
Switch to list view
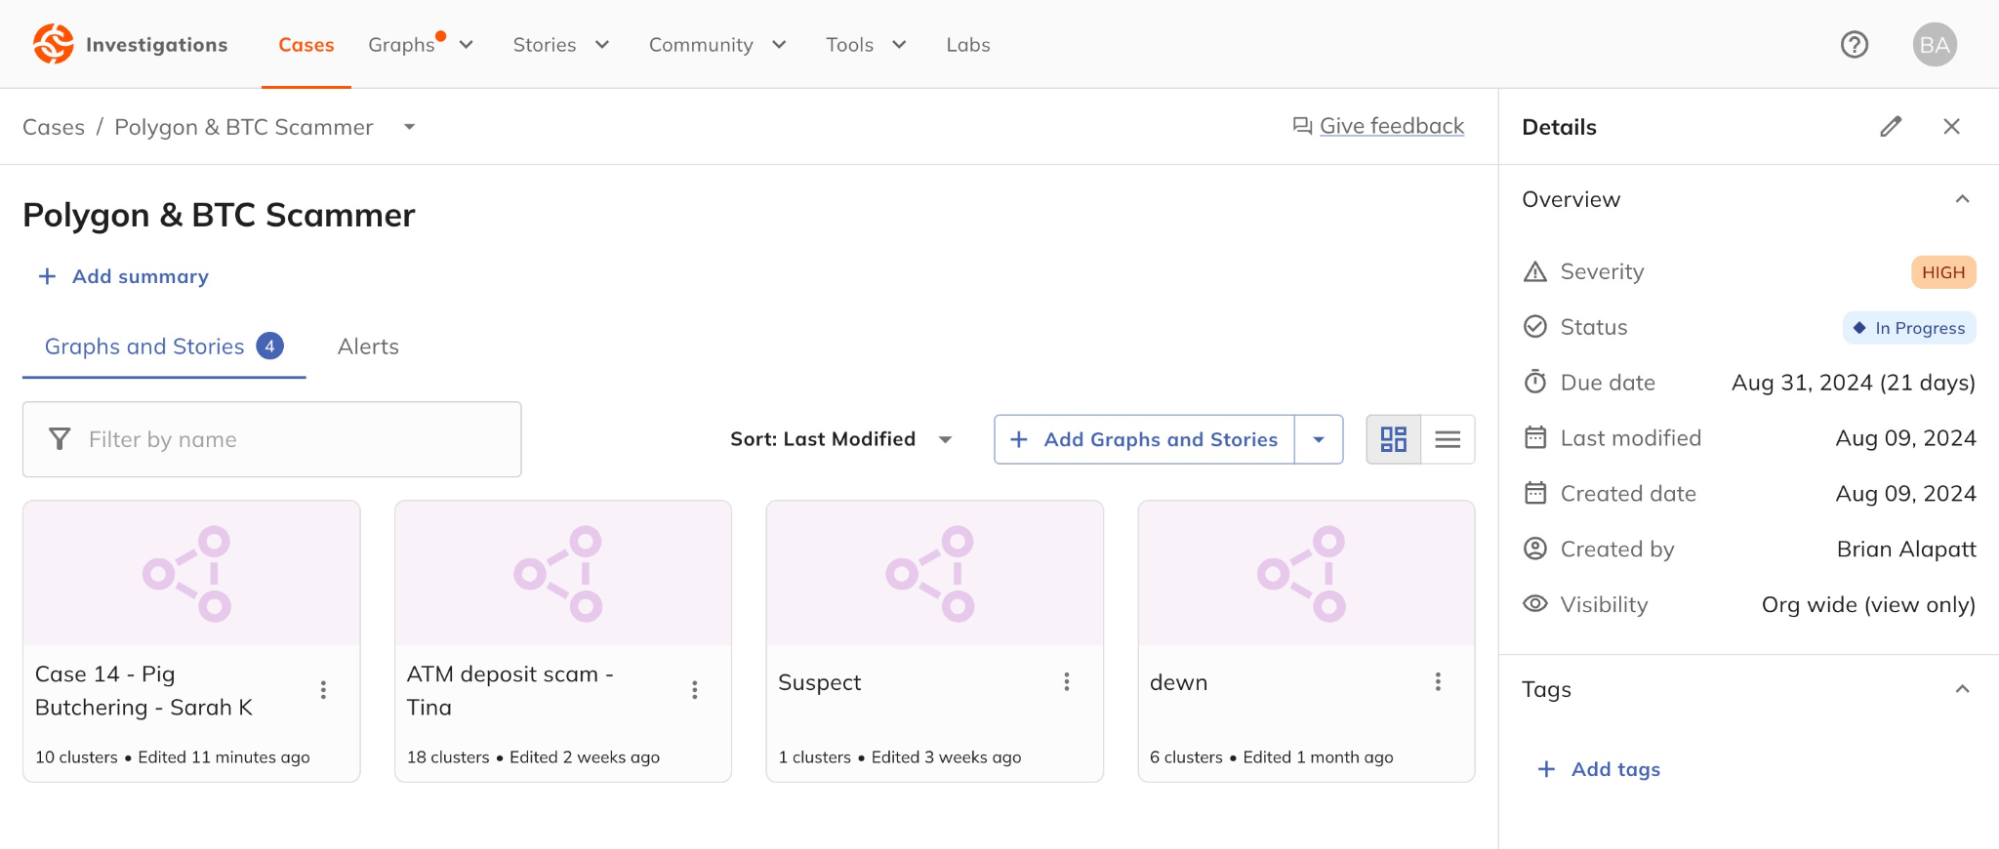pos(1447,439)
